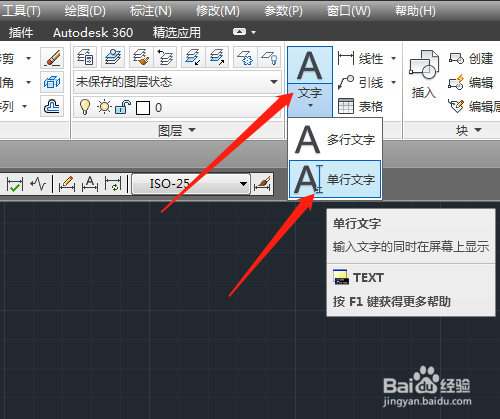This screenshot has width=500, height=419.
Task: Click the ribbon minimize toggle button
Action: pos(239,32)
